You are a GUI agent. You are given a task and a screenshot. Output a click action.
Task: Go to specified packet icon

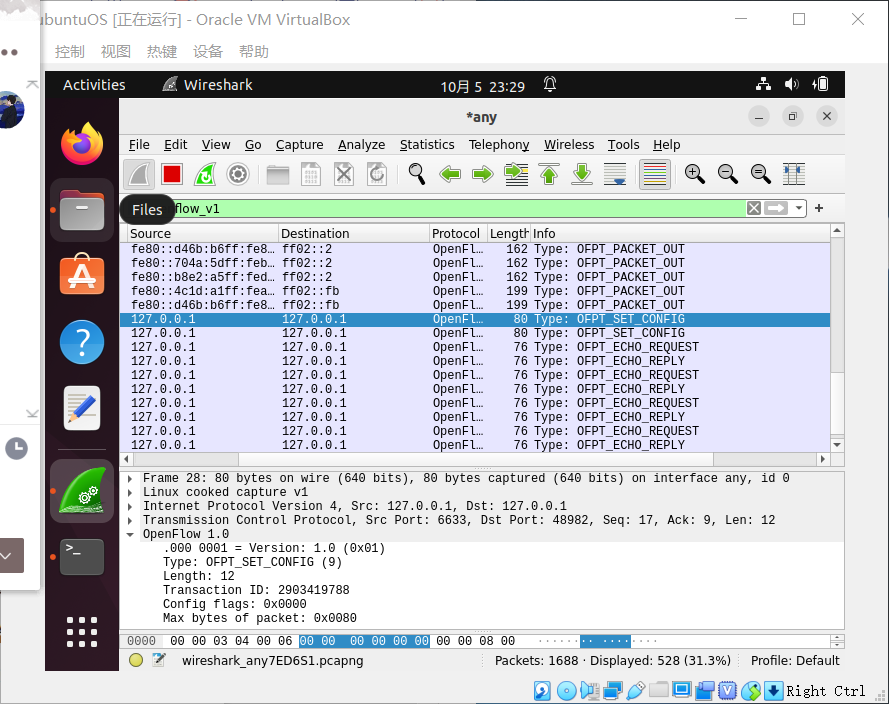click(x=516, y=174)
